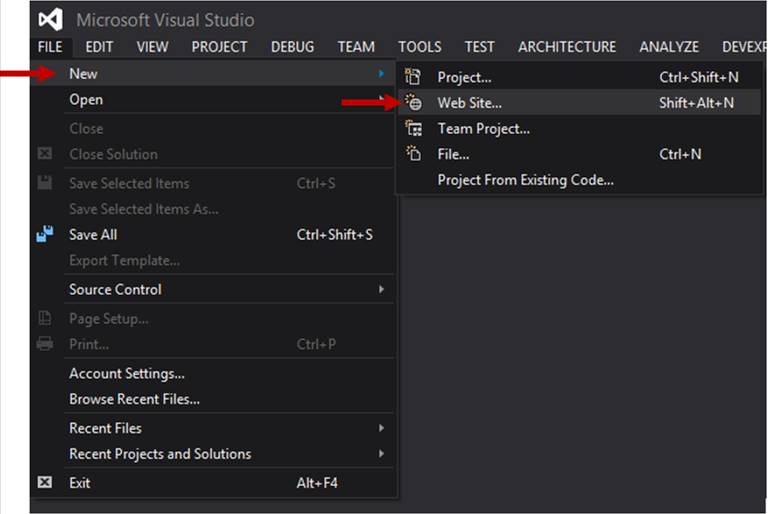The image size is (768, 514).
Task: Open Account Settings
Action: coord(213,373)
